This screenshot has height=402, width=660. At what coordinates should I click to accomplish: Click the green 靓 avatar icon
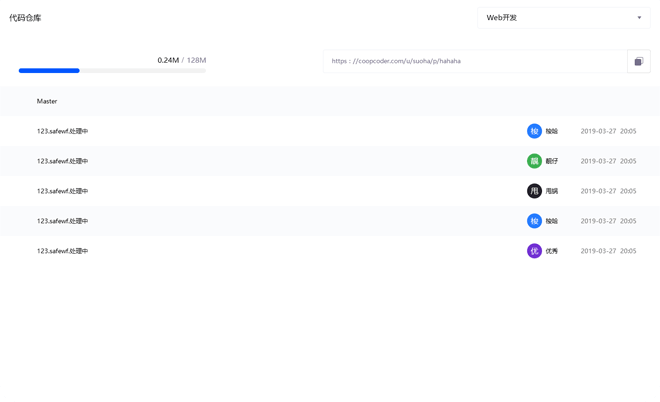(534, 161)
